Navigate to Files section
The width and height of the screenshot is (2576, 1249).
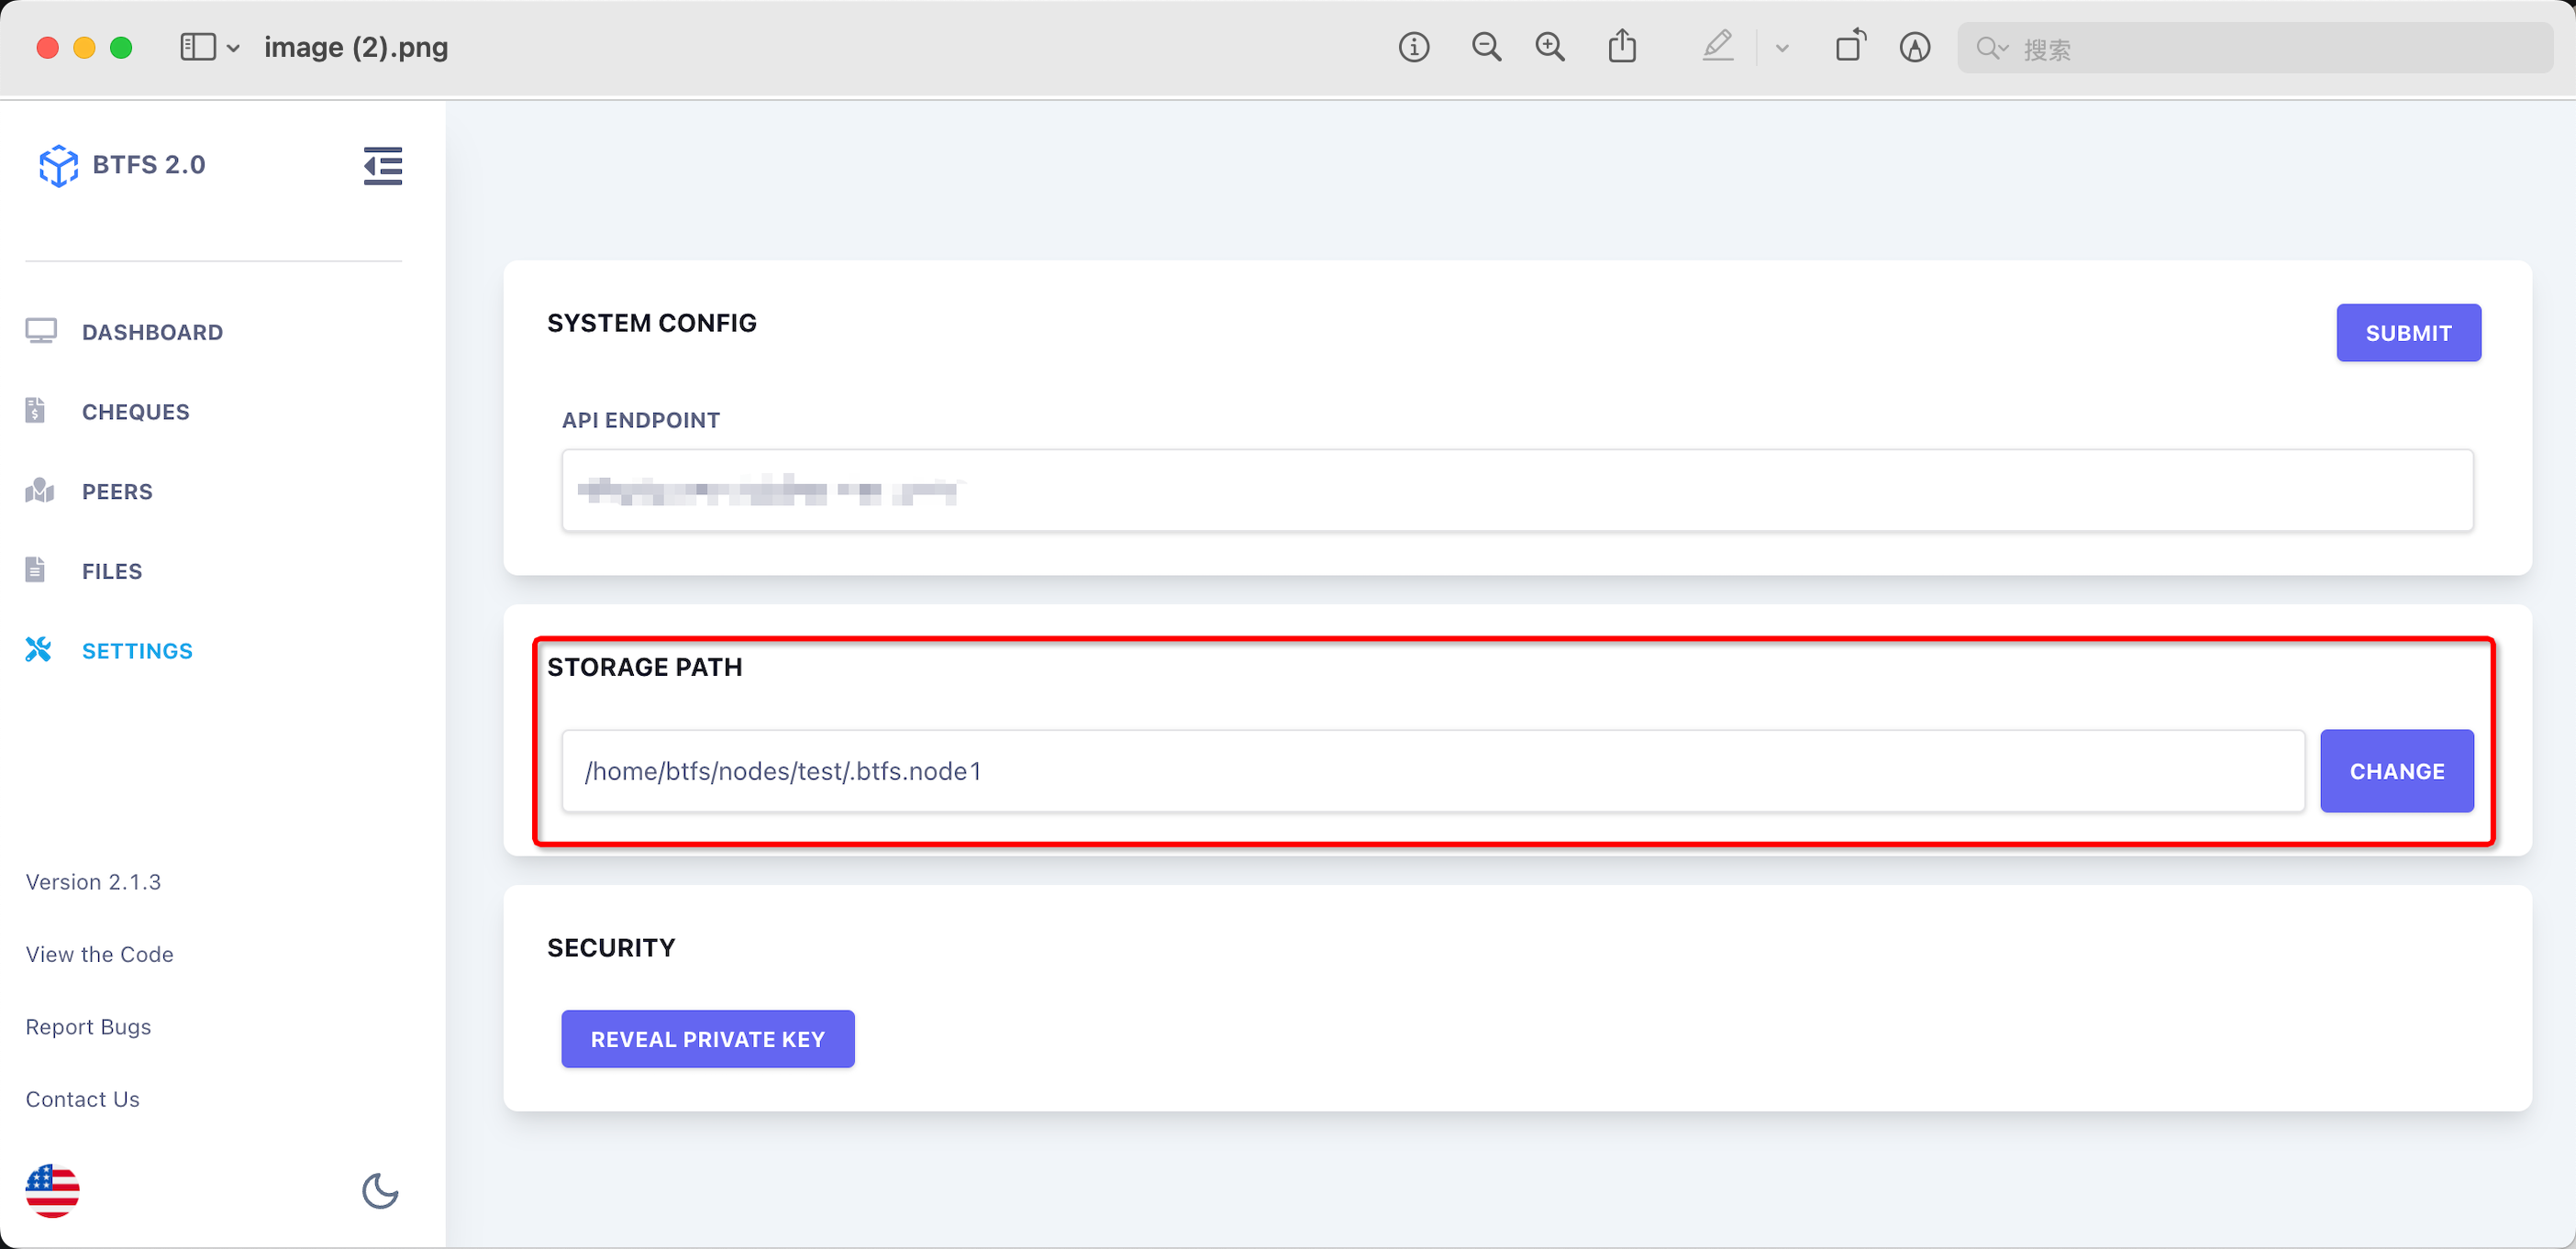tap(112, 571)
